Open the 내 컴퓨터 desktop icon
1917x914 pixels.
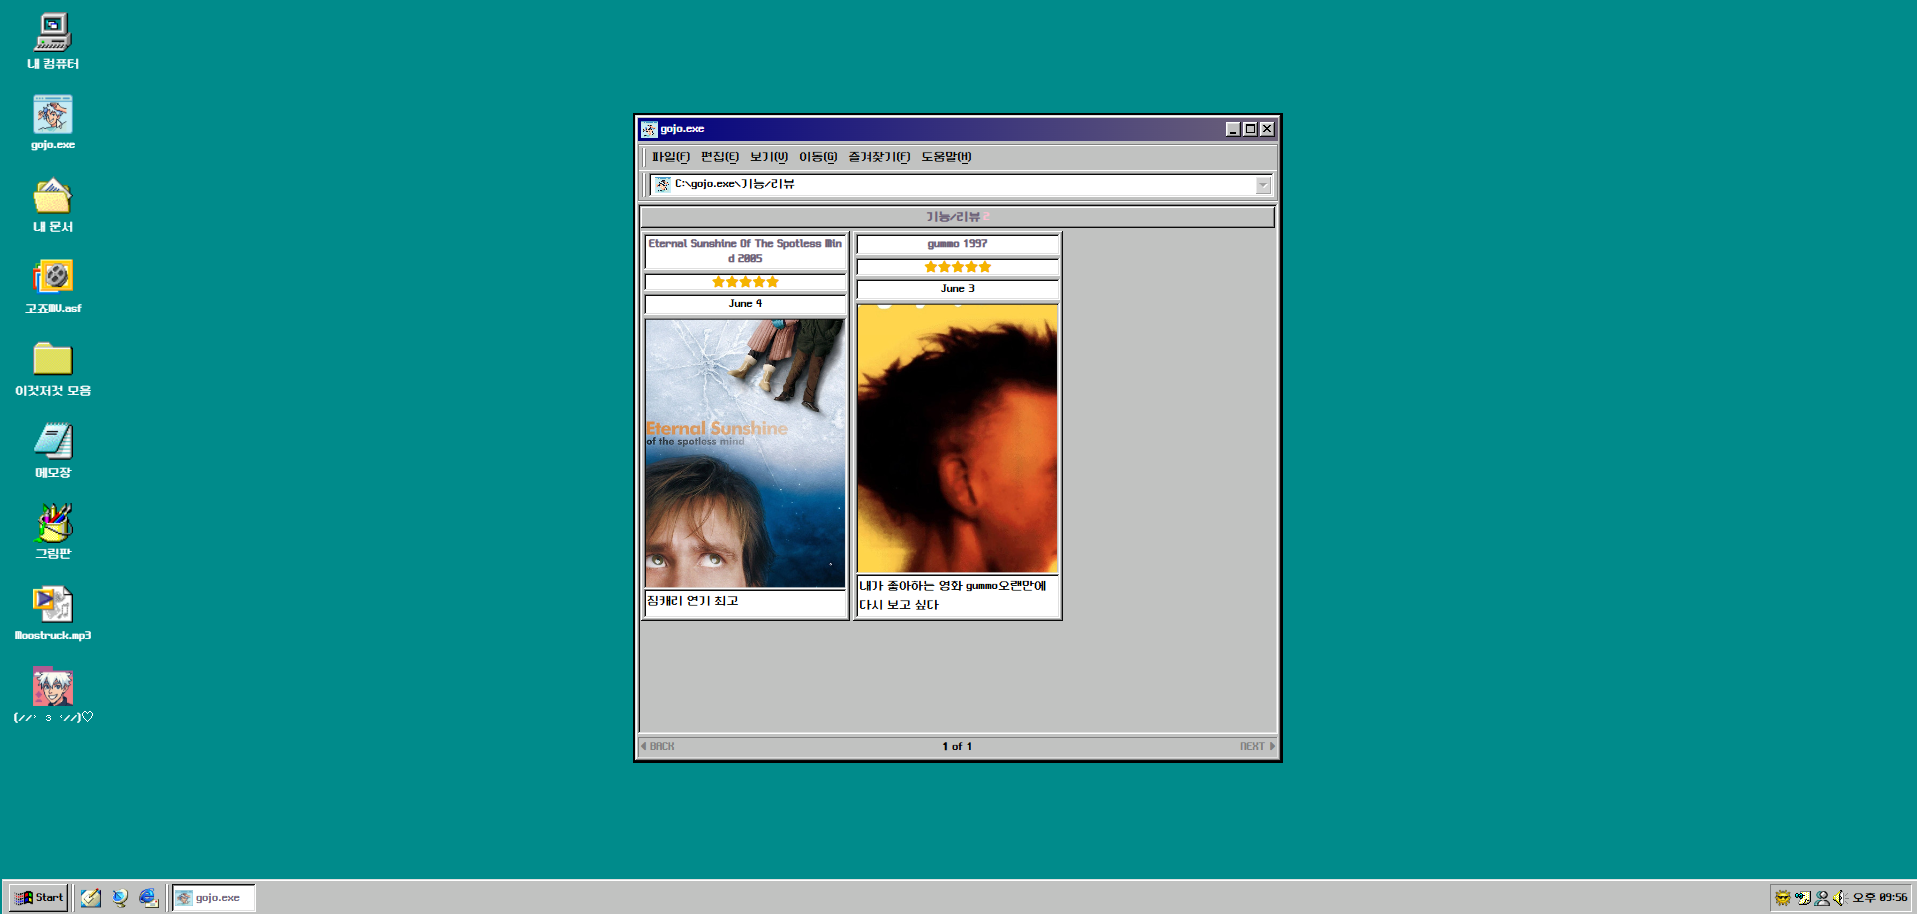pos(53,41)
